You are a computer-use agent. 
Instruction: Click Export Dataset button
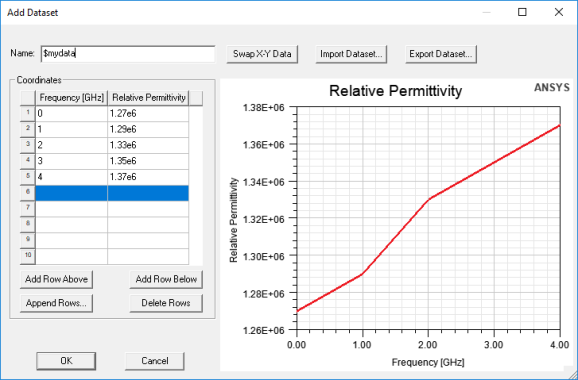(x=441, y=54)
